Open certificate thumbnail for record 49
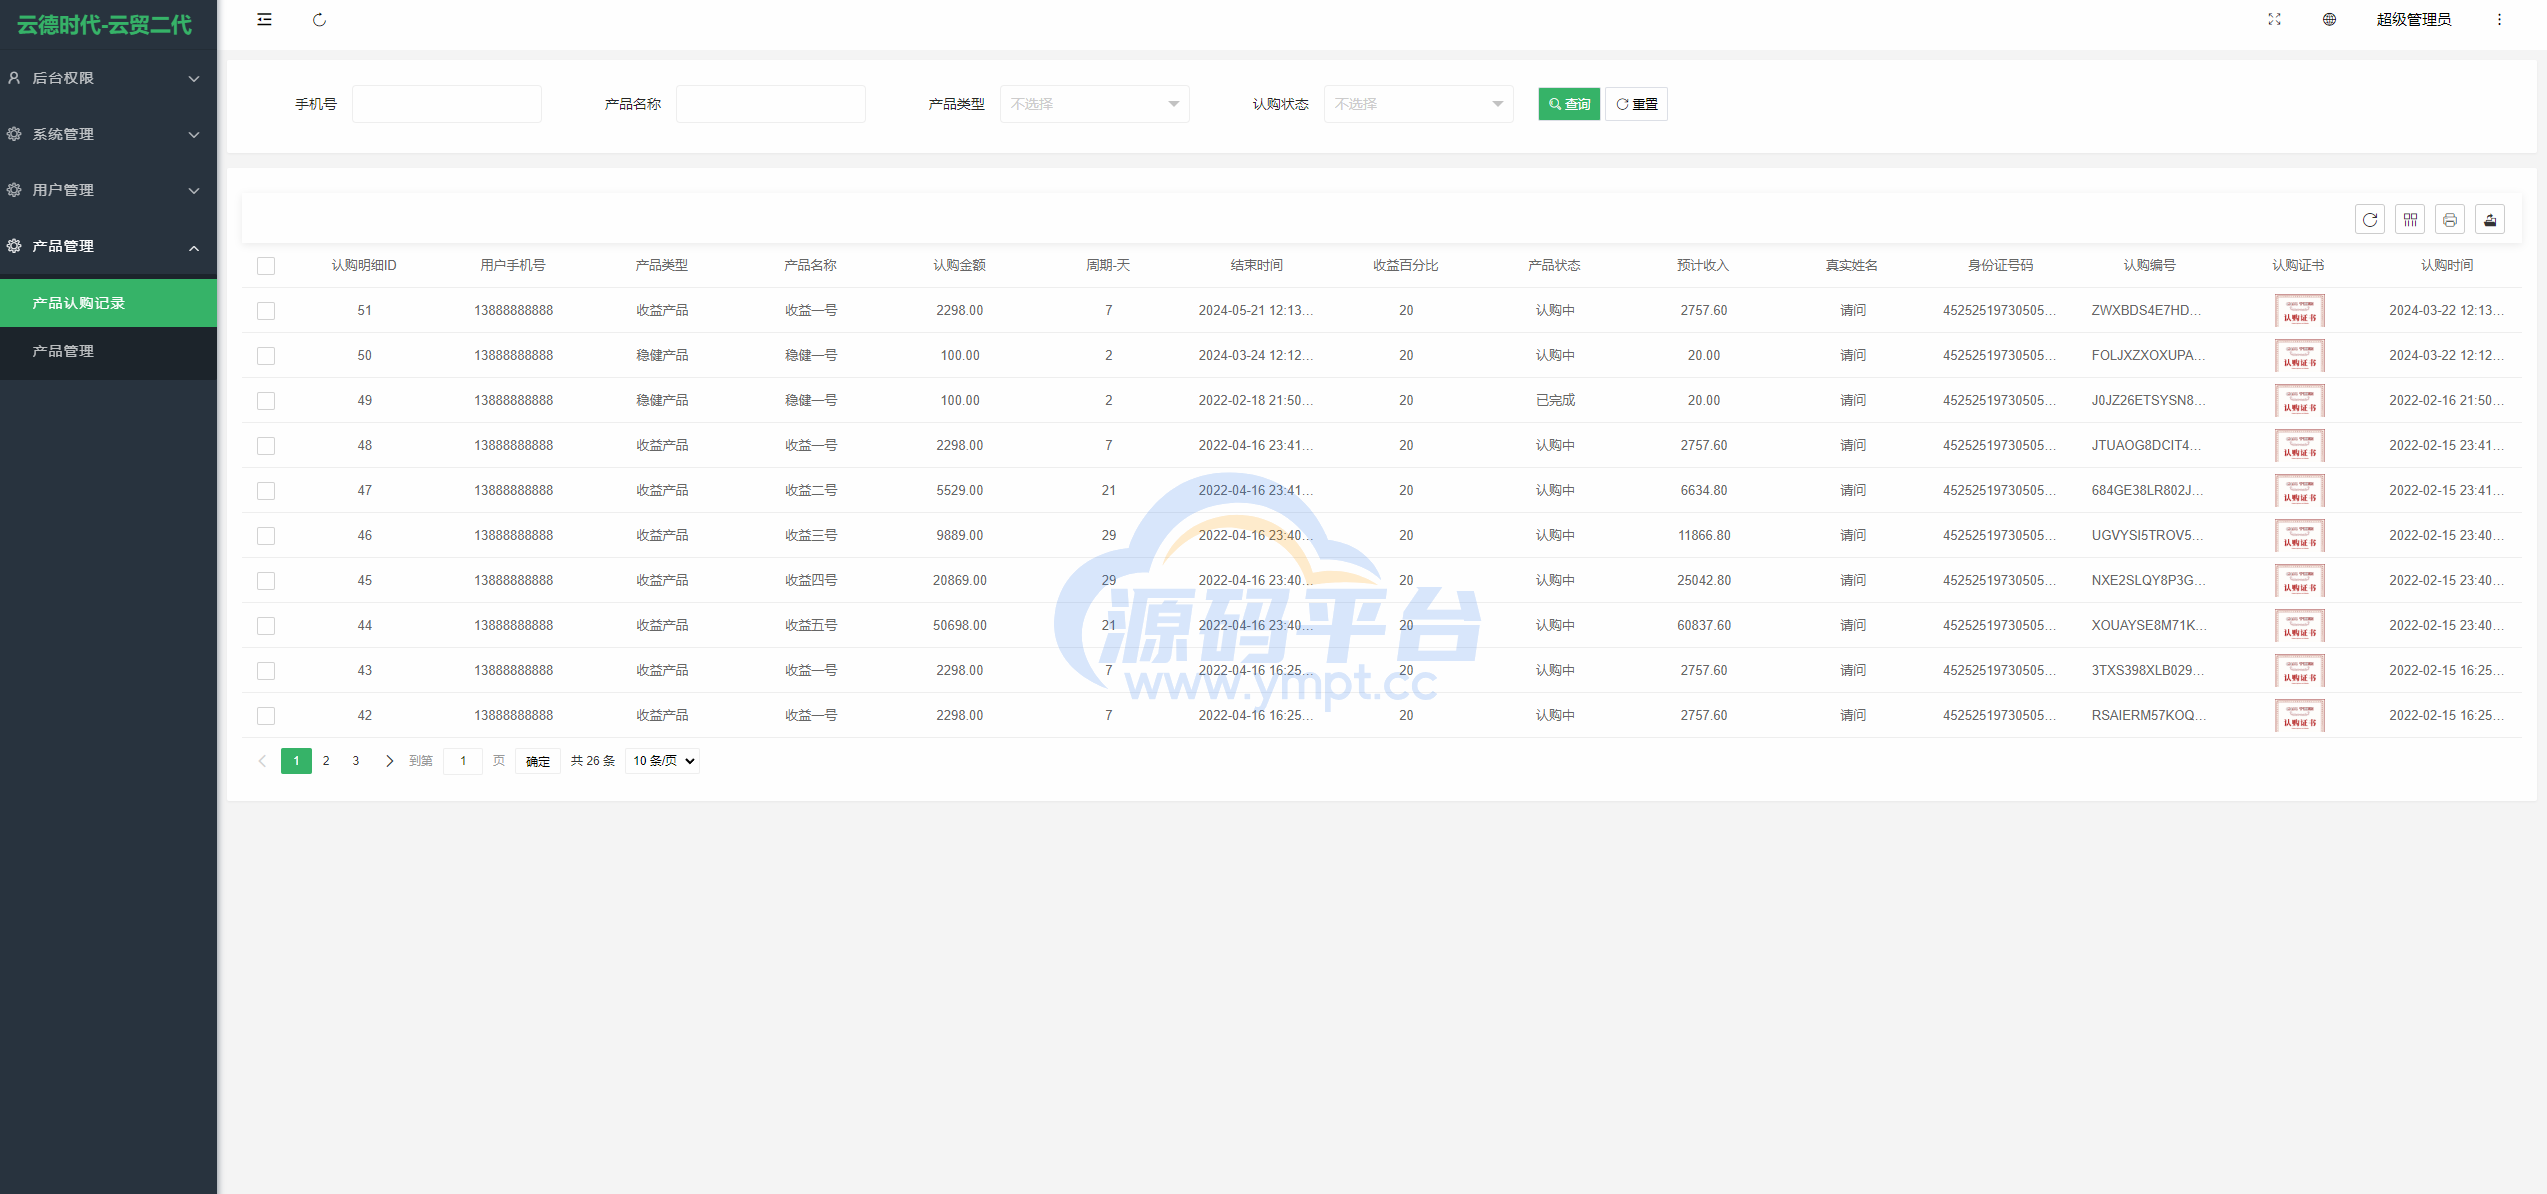2547x1194 pixels. 2299,401
